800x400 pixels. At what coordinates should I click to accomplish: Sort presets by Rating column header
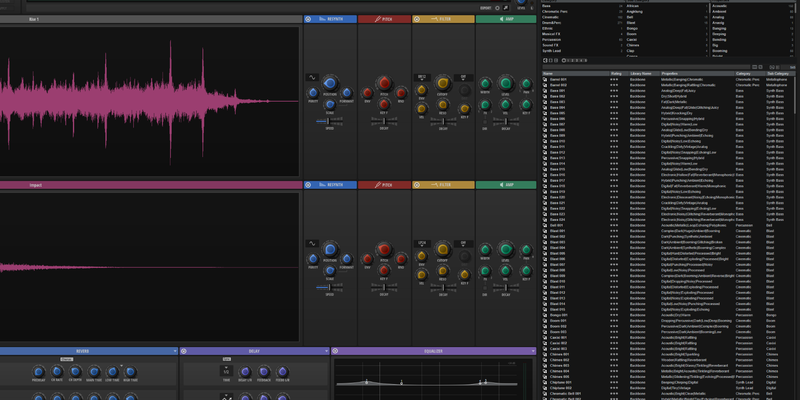click(615, 73)
